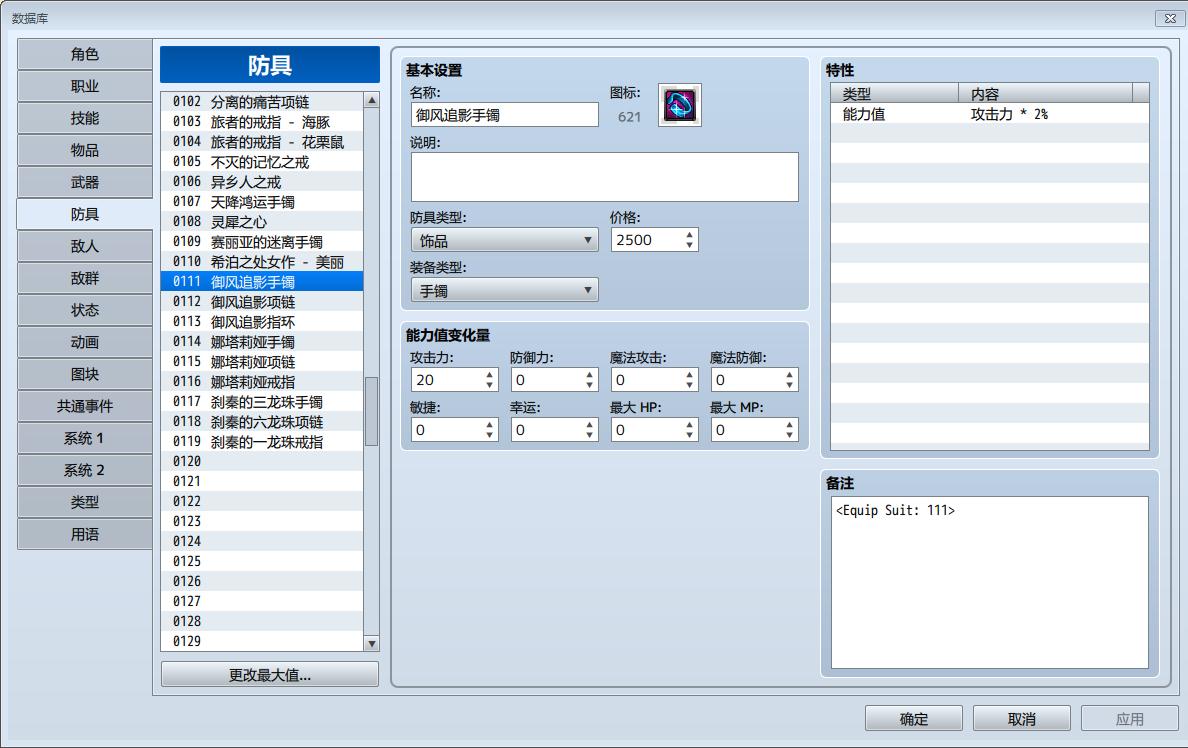The image size is (1188, 748).
Task: Open the 技能 tab
Action: (85, 118)
